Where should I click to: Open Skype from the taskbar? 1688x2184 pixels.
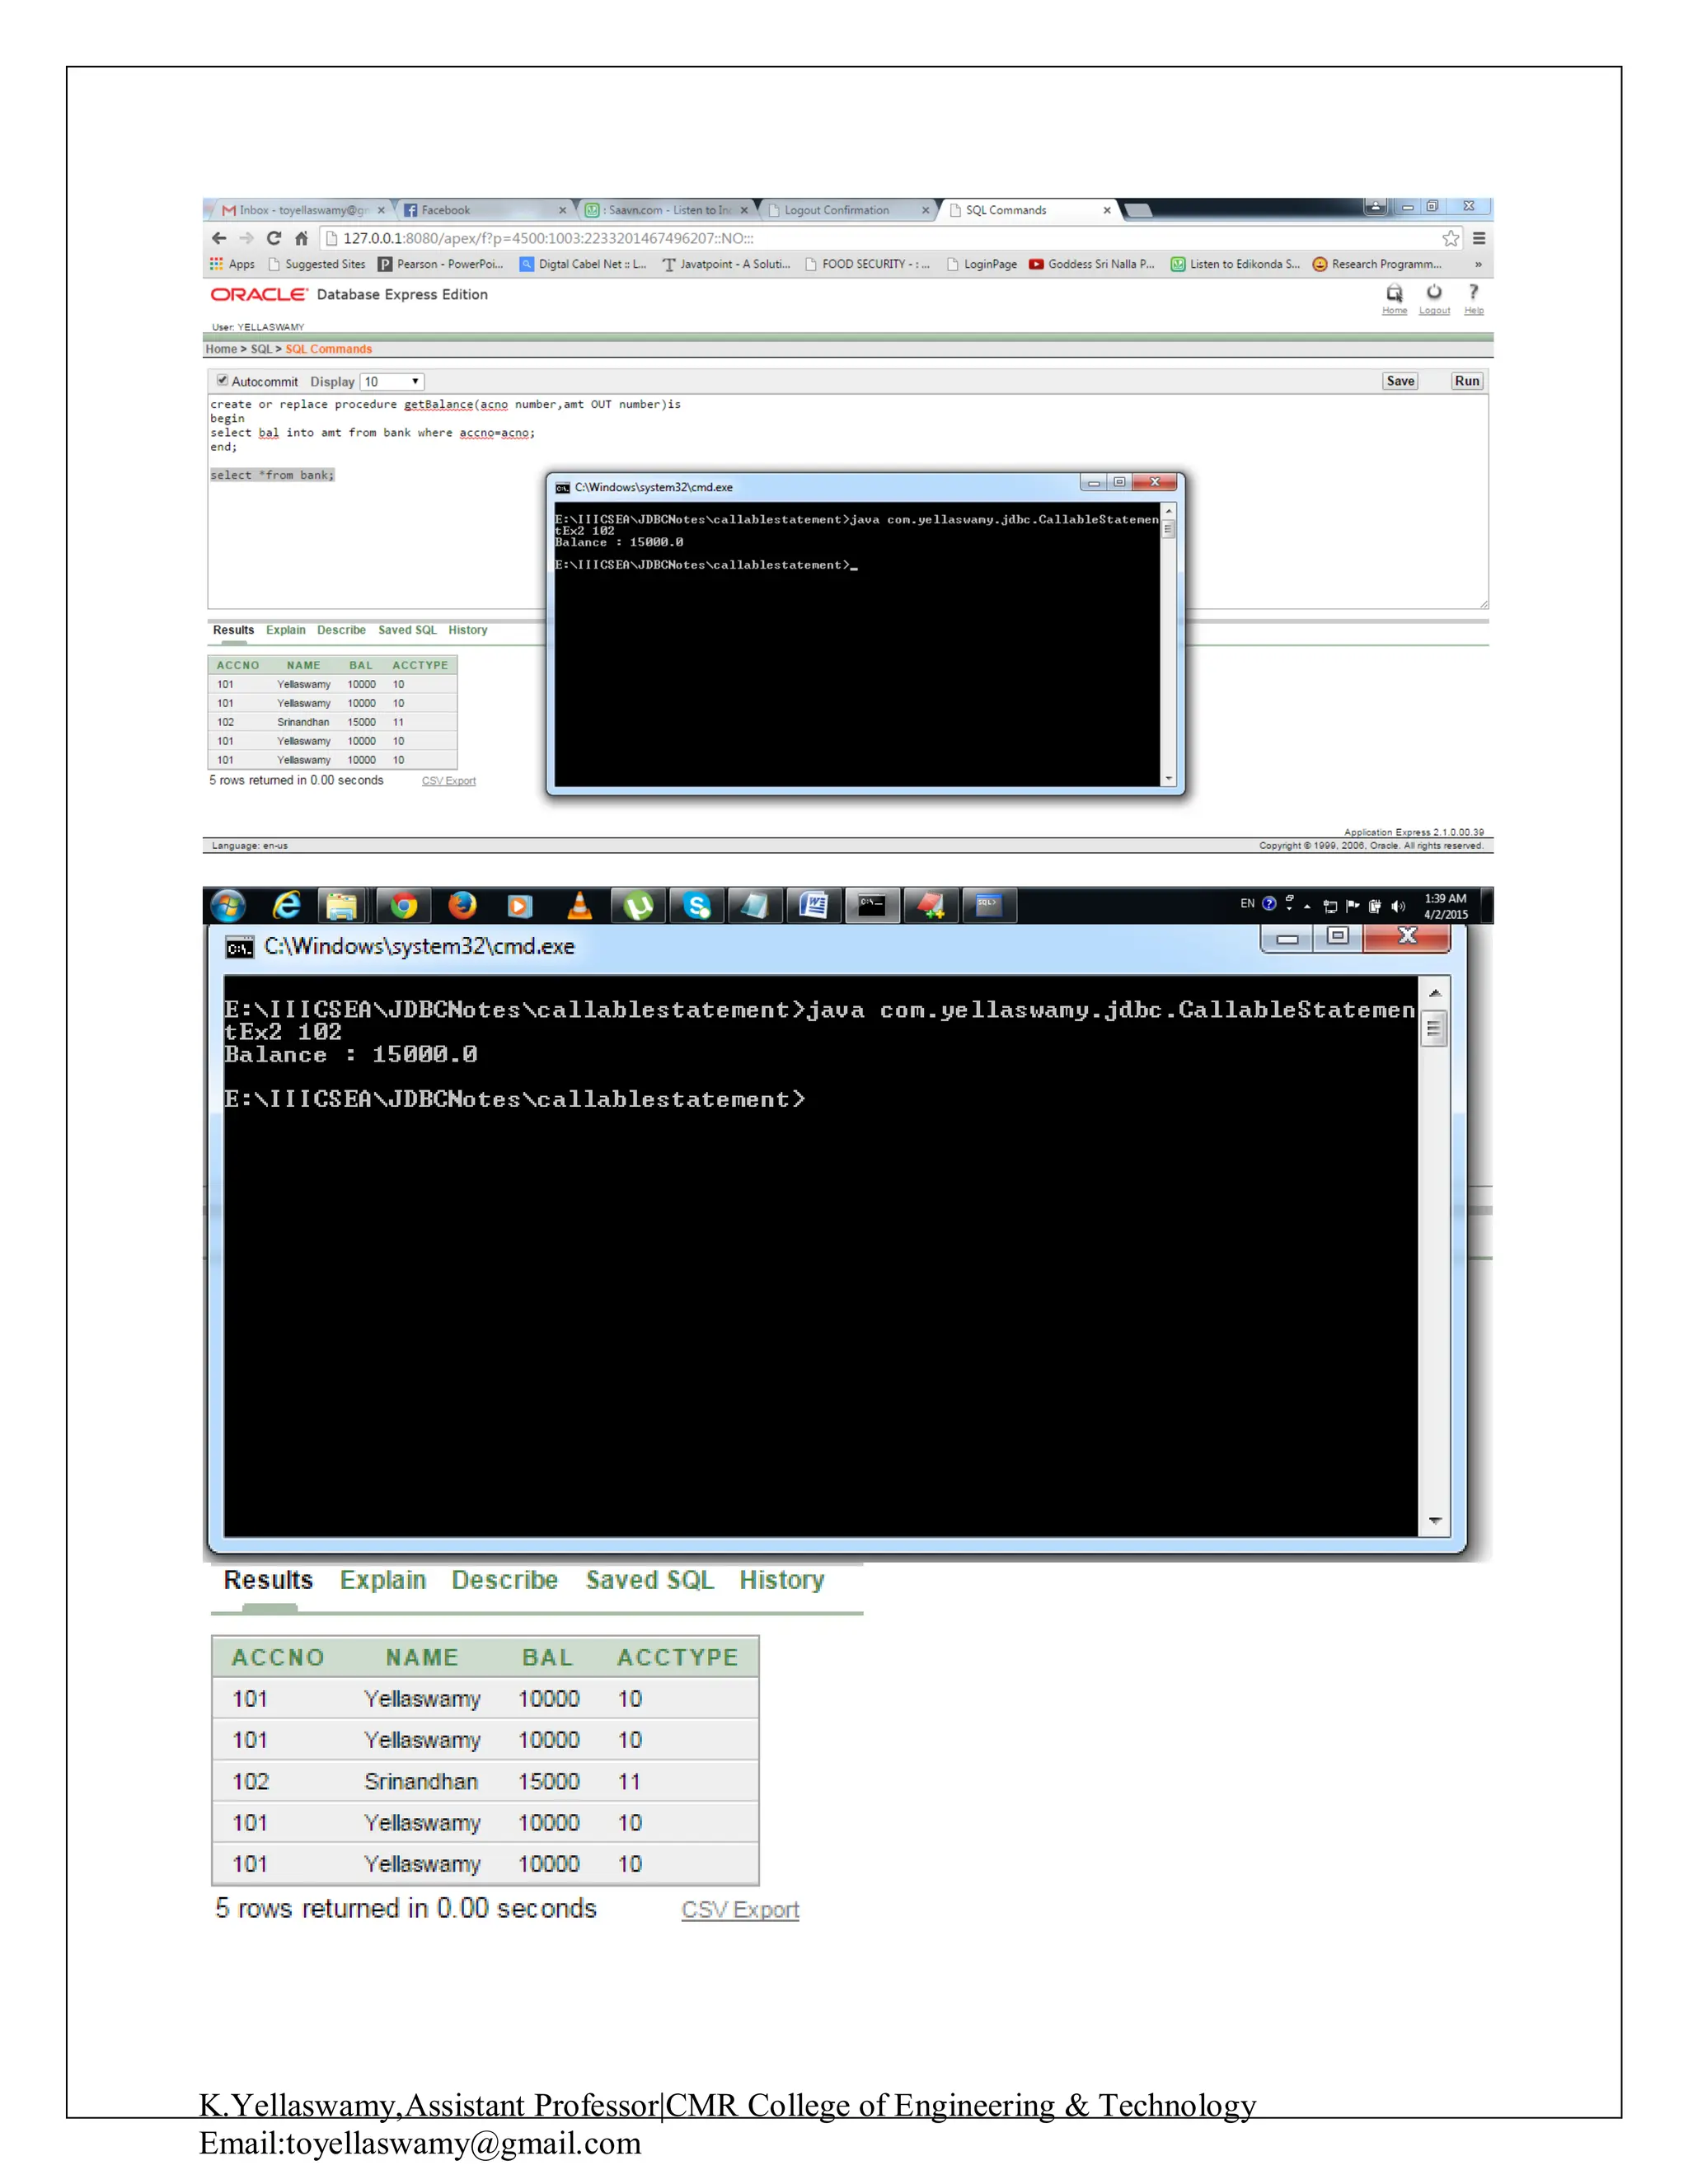(697, 906)
